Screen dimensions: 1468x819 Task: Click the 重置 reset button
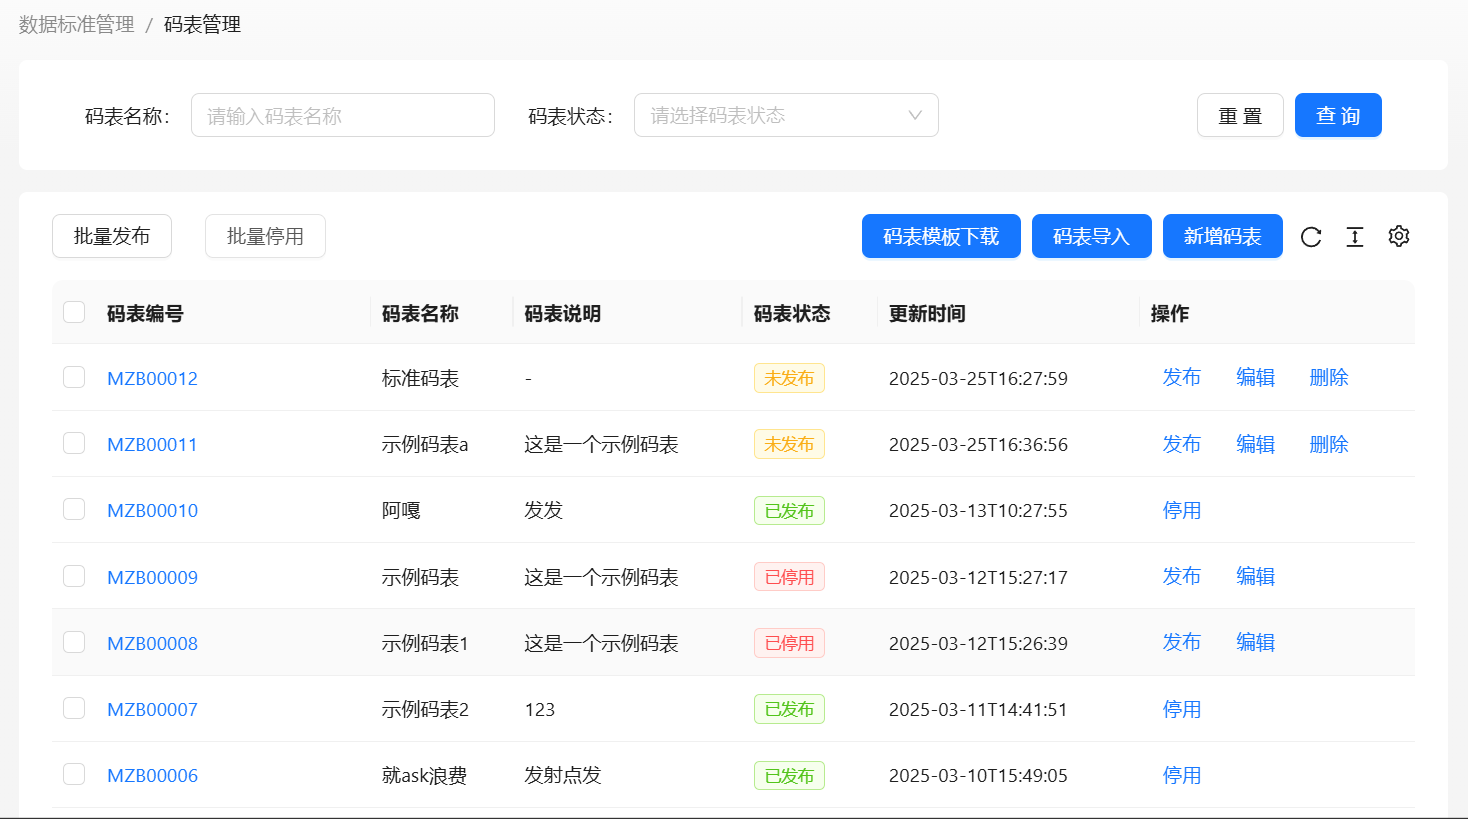[x=1240, y=115]
